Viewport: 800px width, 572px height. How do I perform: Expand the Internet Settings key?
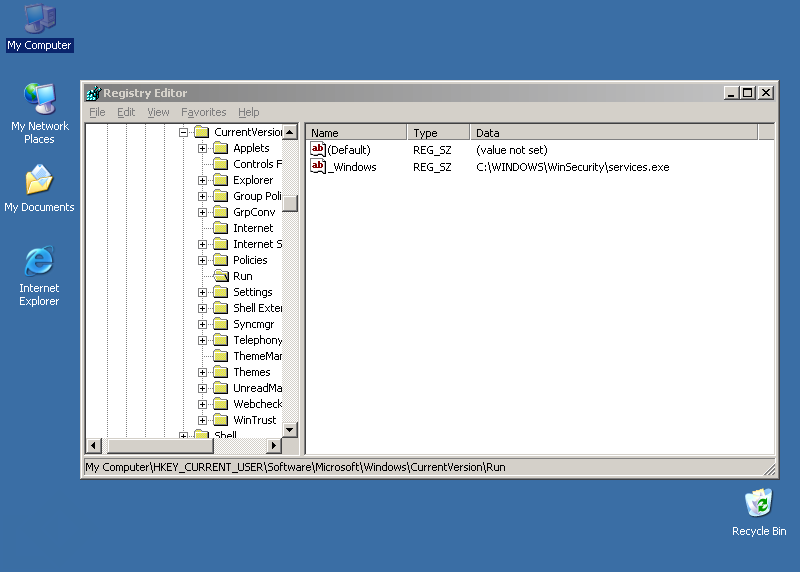(x=203, y=244)
